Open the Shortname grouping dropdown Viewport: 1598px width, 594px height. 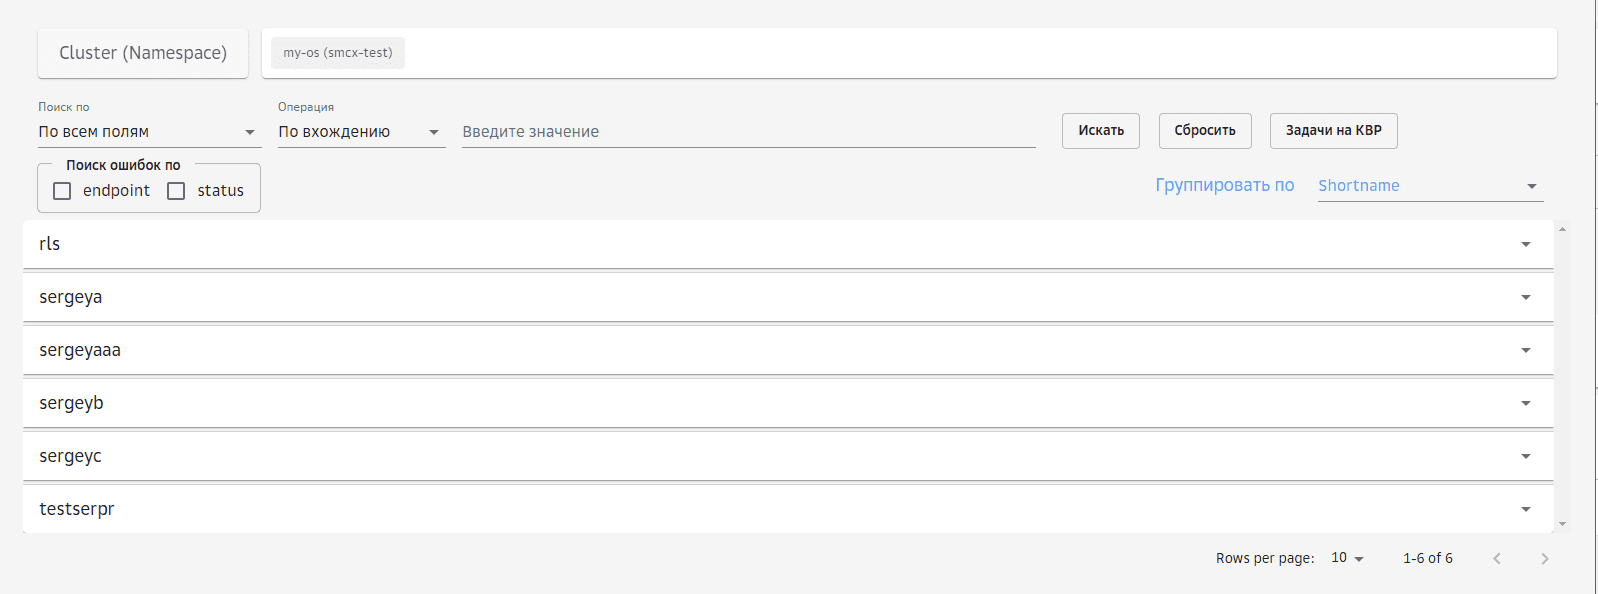coord(1429,186)
